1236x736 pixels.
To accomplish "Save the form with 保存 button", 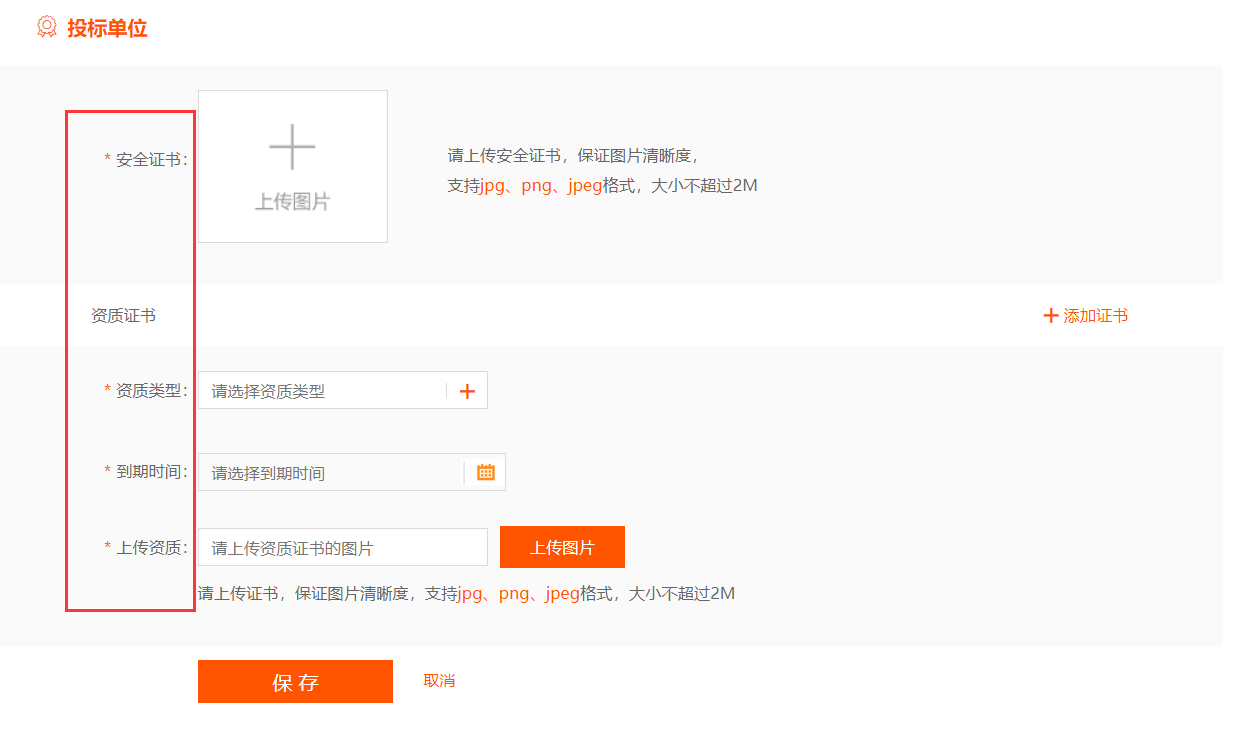I will [295, 682].
